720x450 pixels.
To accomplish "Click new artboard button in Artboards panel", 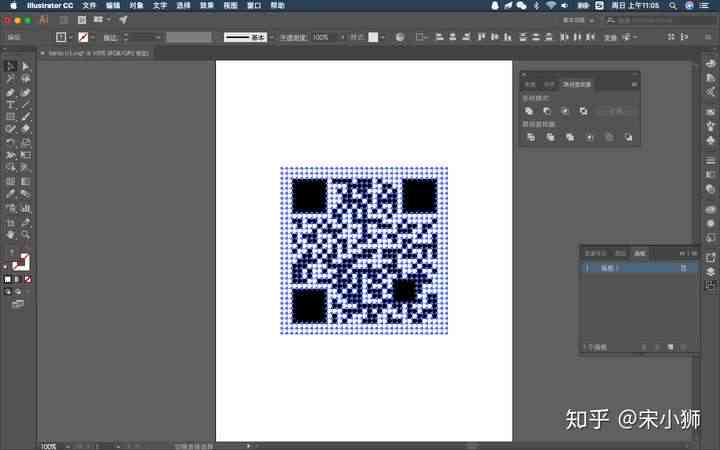I will tap(670, 348).
